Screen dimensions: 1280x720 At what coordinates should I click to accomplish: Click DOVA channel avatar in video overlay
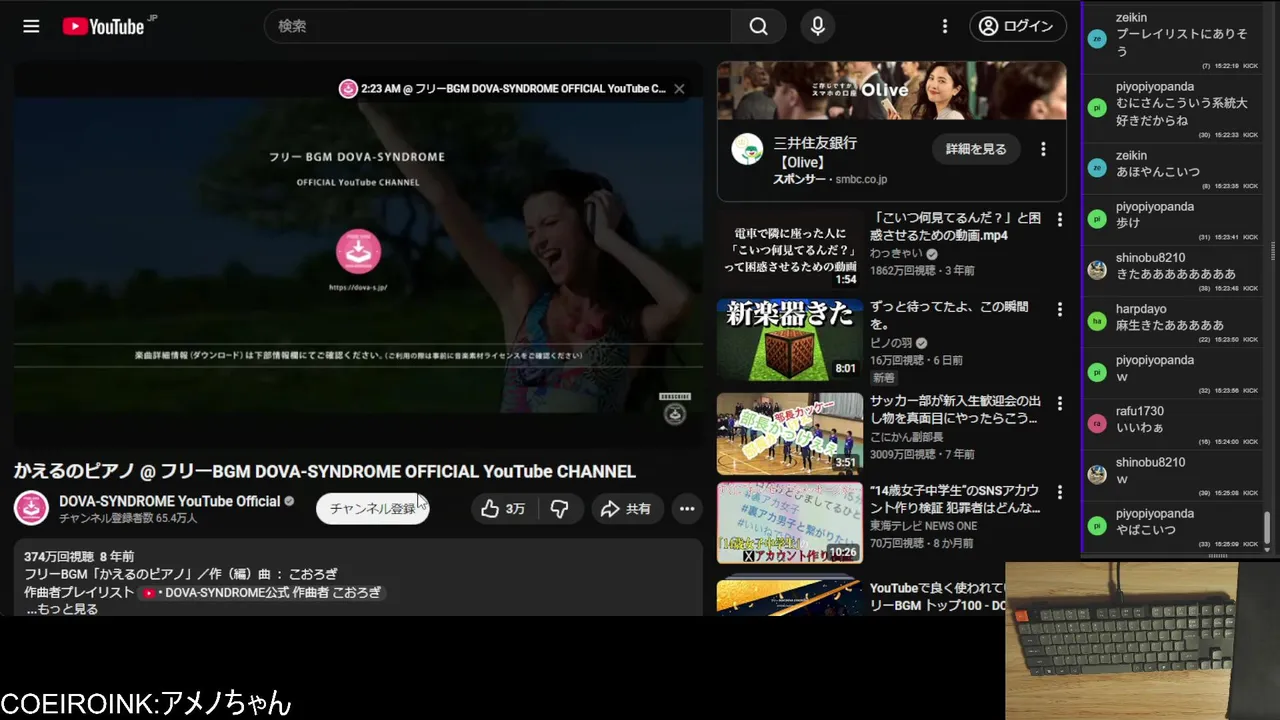click(348, 89)
